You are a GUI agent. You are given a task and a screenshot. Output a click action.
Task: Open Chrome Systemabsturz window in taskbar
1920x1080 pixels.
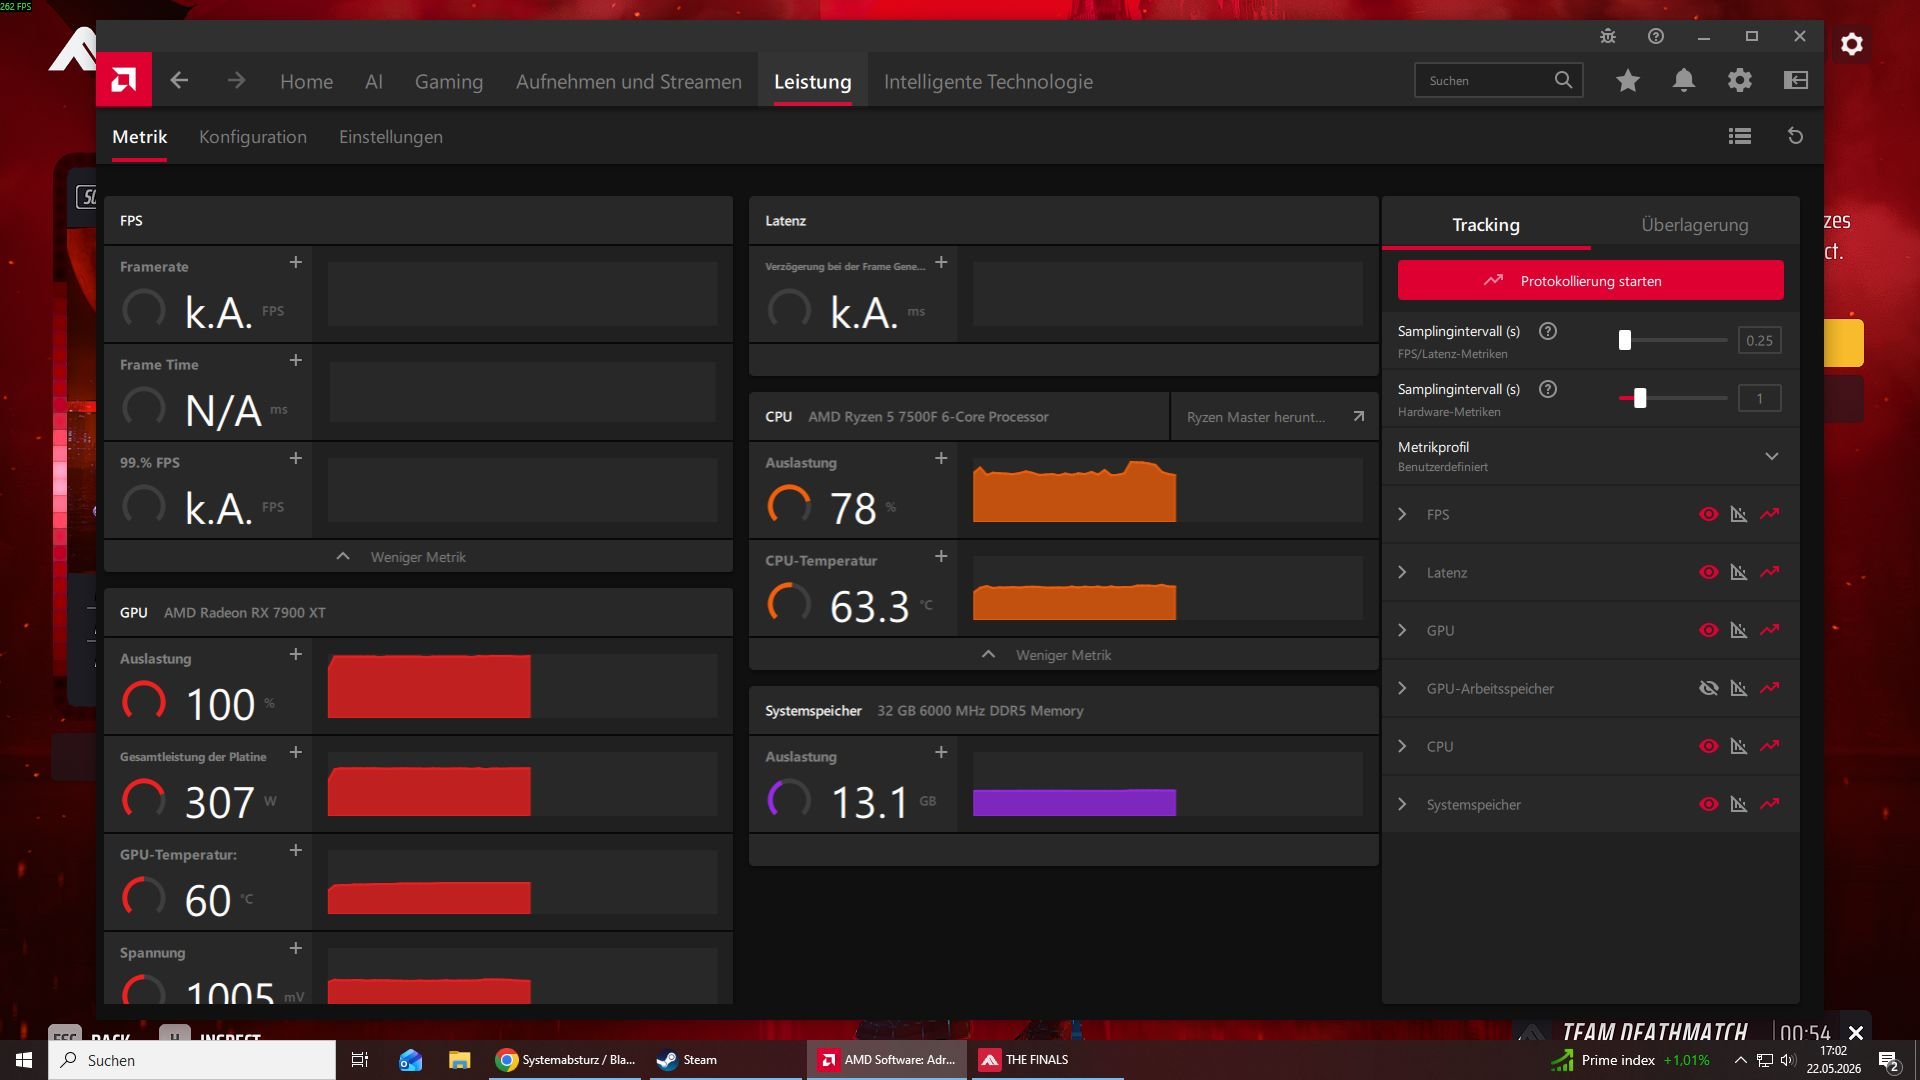coord(565,1060)
